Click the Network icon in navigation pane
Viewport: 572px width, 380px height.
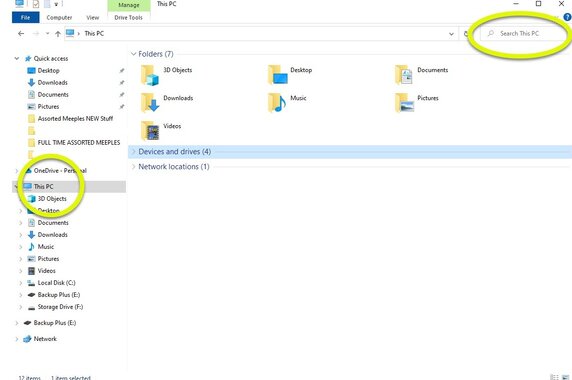click(27, 339)
